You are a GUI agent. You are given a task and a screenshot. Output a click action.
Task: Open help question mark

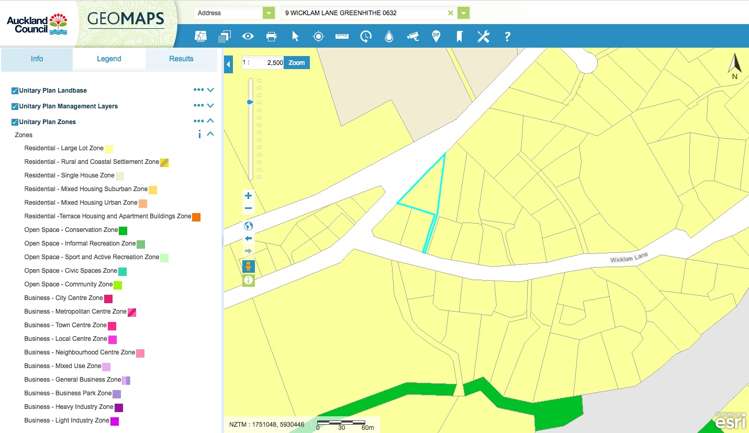[507, 37]
